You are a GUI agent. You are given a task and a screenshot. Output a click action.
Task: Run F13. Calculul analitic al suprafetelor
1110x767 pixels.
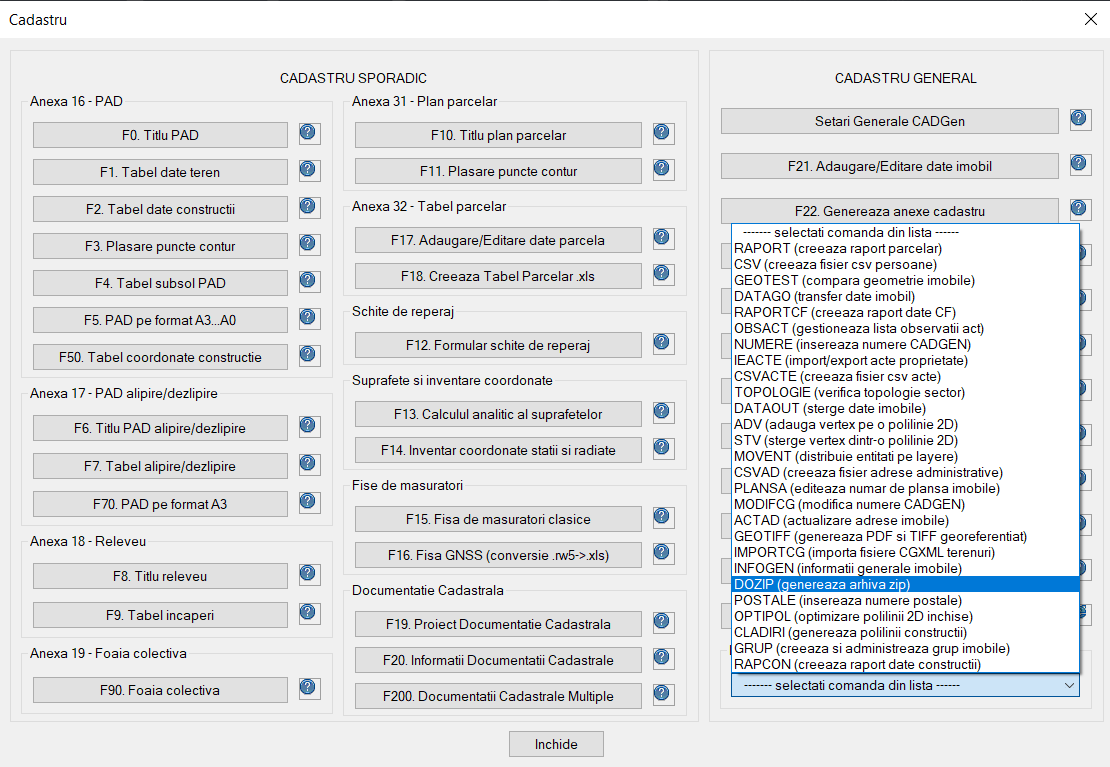[x=498, y=414]
